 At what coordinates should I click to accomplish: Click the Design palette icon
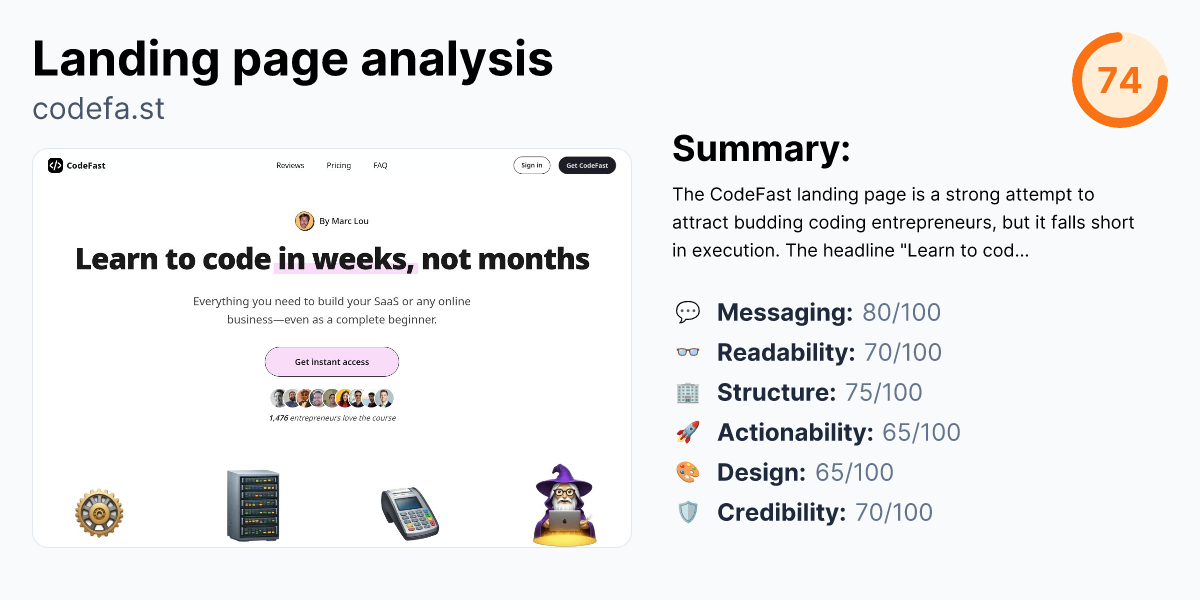(689, 472)
